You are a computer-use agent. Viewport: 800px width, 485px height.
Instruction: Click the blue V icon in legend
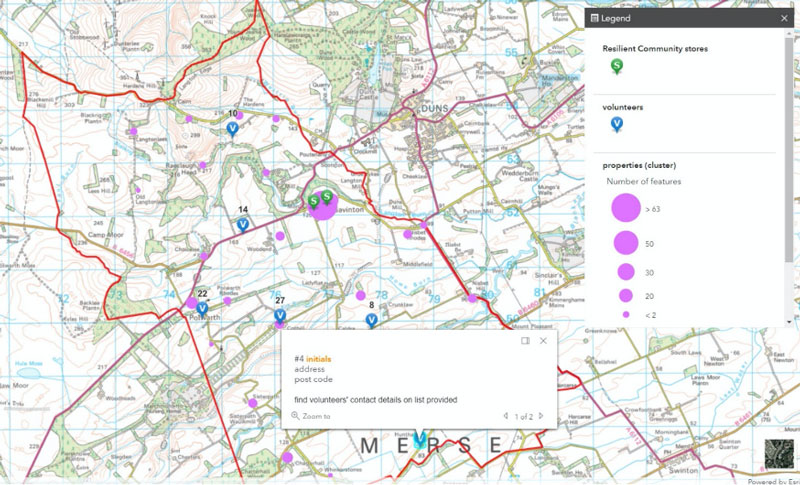(x=617, y=124)
